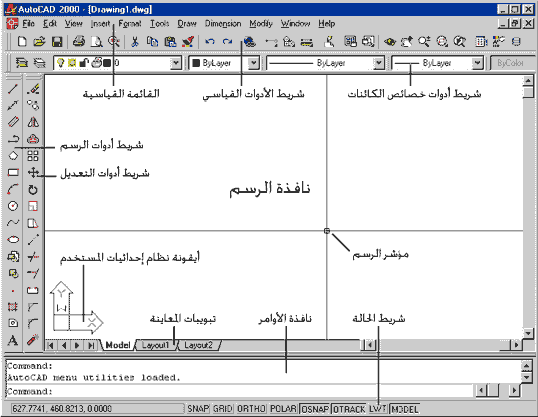Screen dimensions: 538x417
Task: Toggle MODEL space button in status bar
Action: [405, 409]
